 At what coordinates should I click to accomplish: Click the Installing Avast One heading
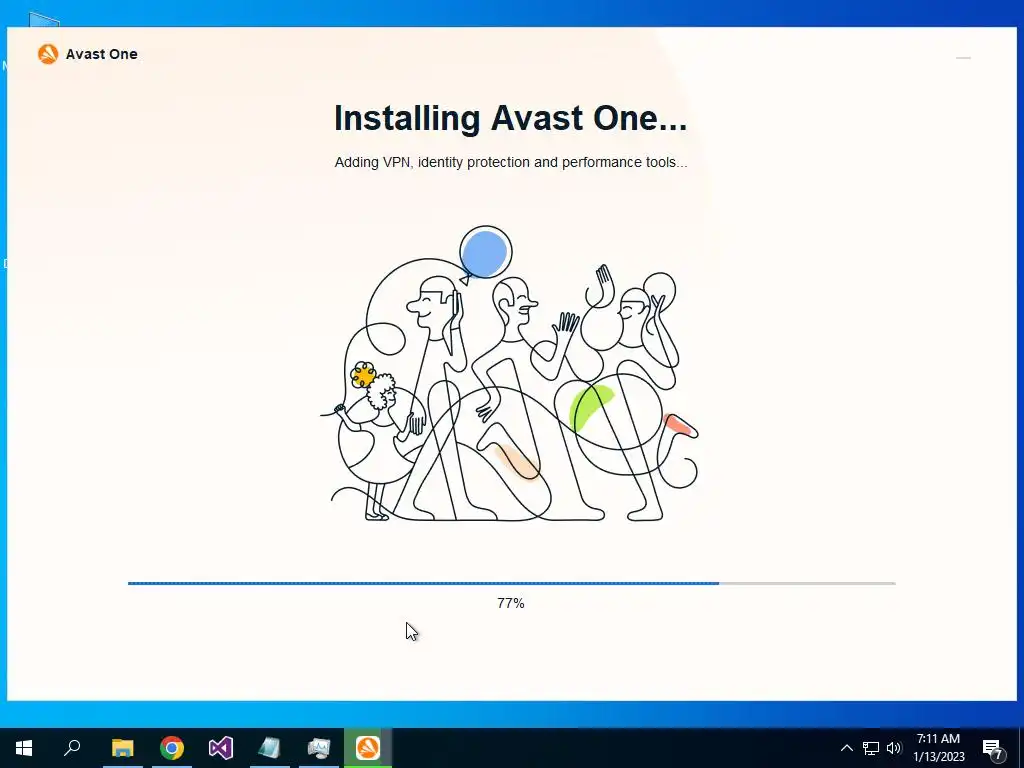[x=510, y=118]
